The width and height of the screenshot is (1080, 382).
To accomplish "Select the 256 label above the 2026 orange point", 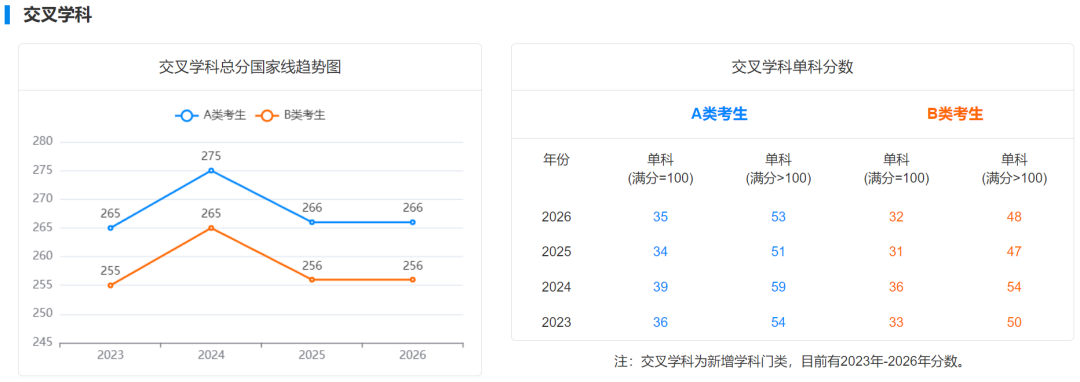I will [x=413, y=266].
